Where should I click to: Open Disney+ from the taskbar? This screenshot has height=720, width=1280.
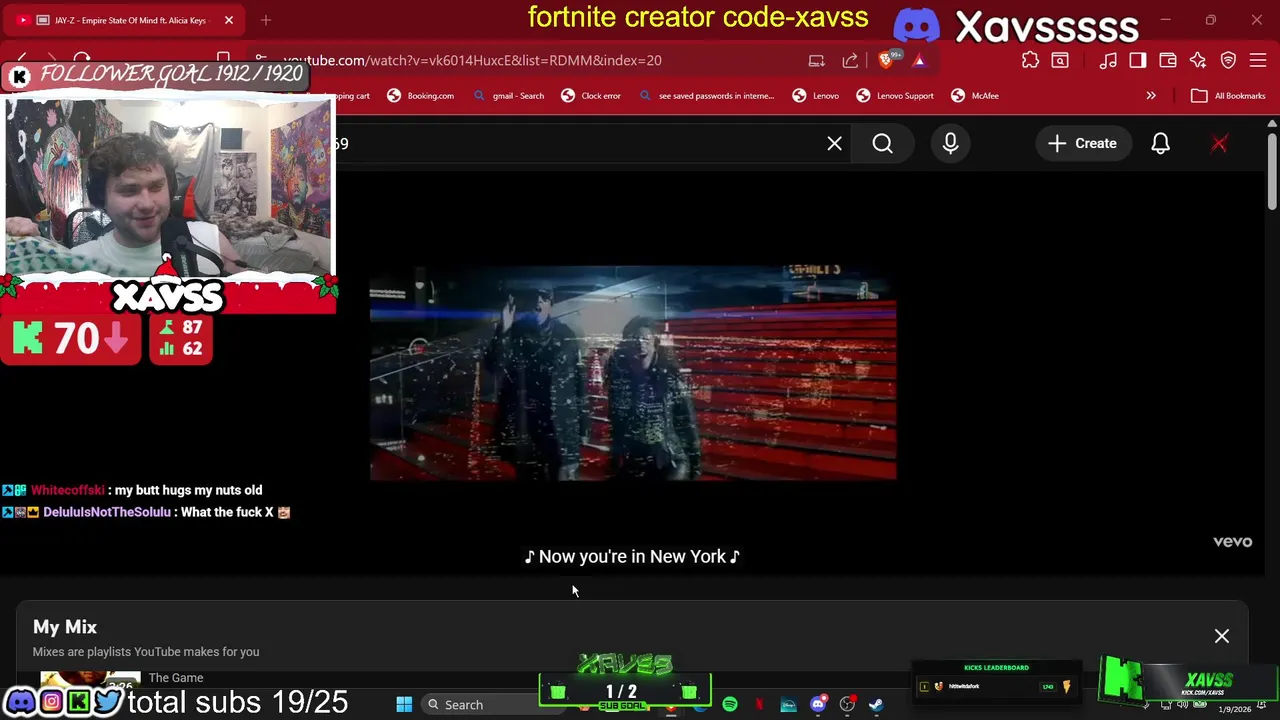click(788, 705)
